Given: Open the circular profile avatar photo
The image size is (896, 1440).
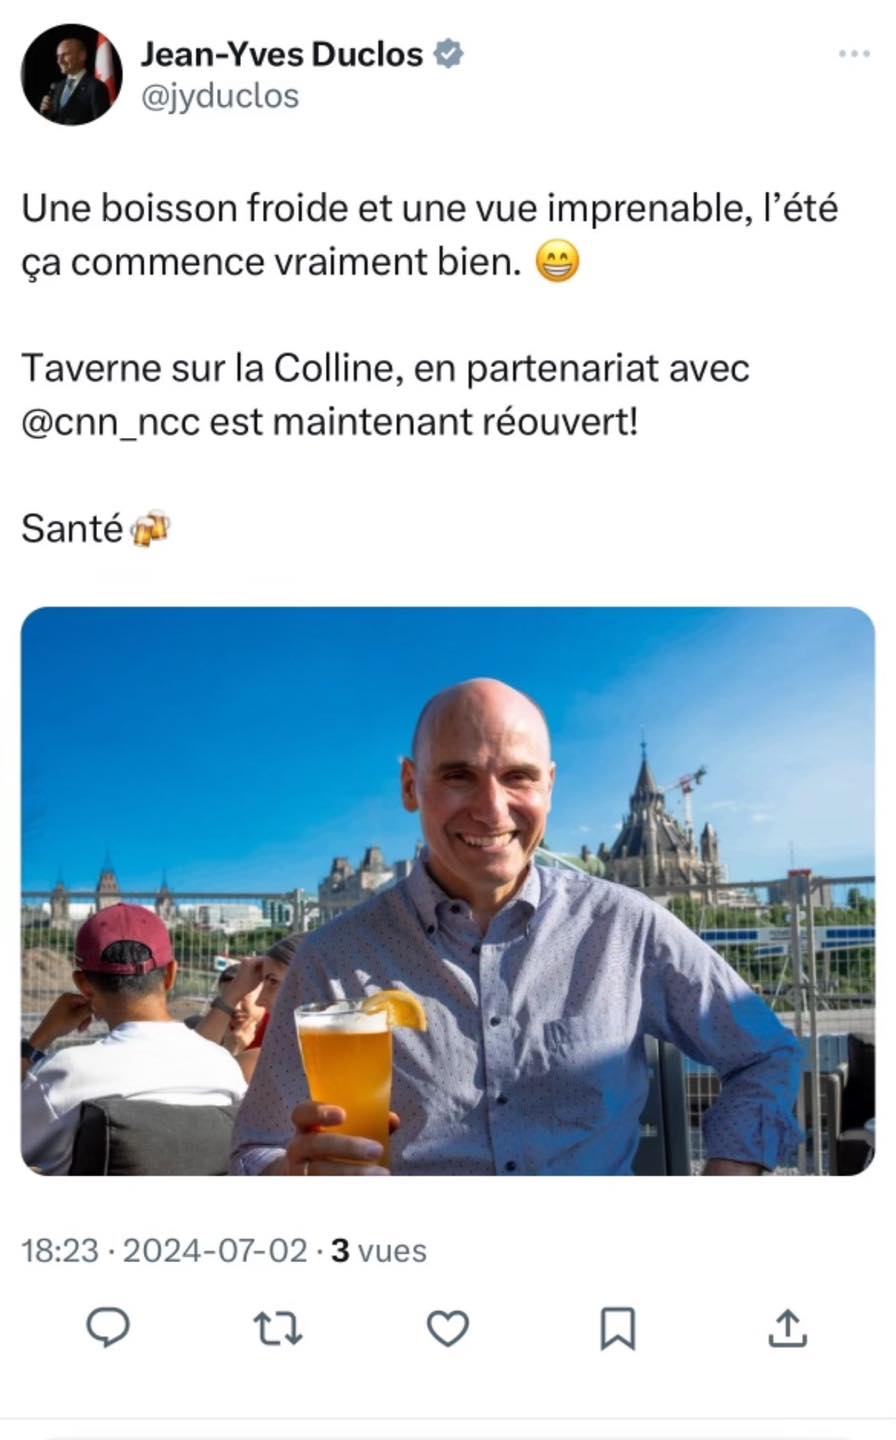Looking at the screenshot, I should (71, 75).
